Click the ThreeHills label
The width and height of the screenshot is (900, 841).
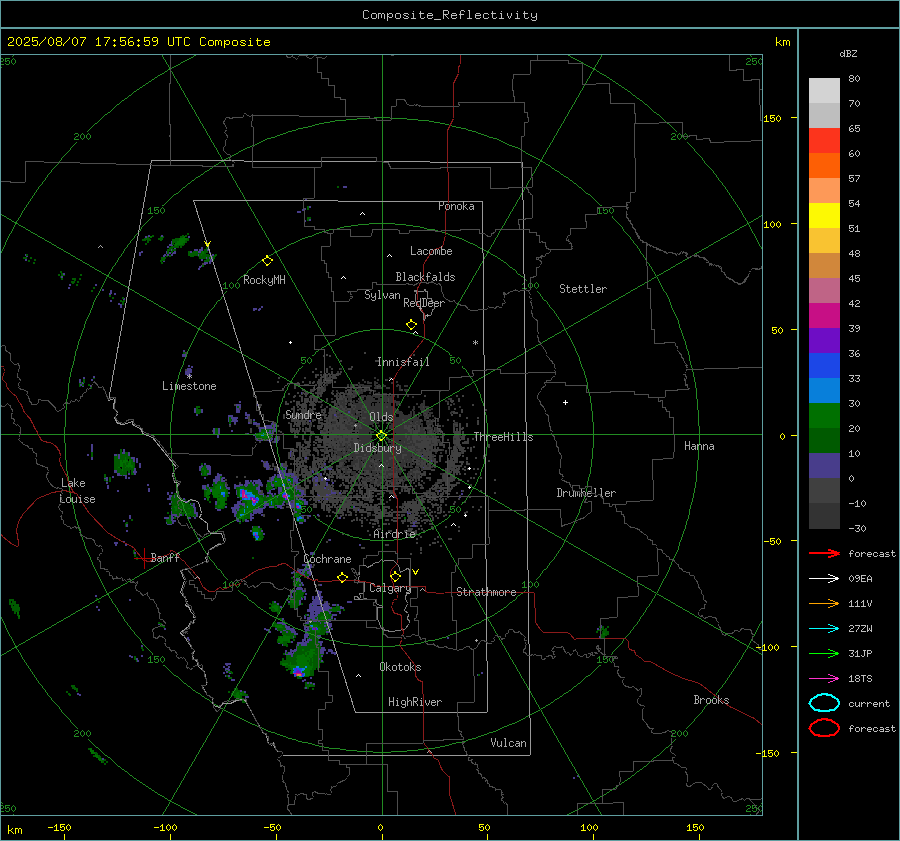click(503, 437)
